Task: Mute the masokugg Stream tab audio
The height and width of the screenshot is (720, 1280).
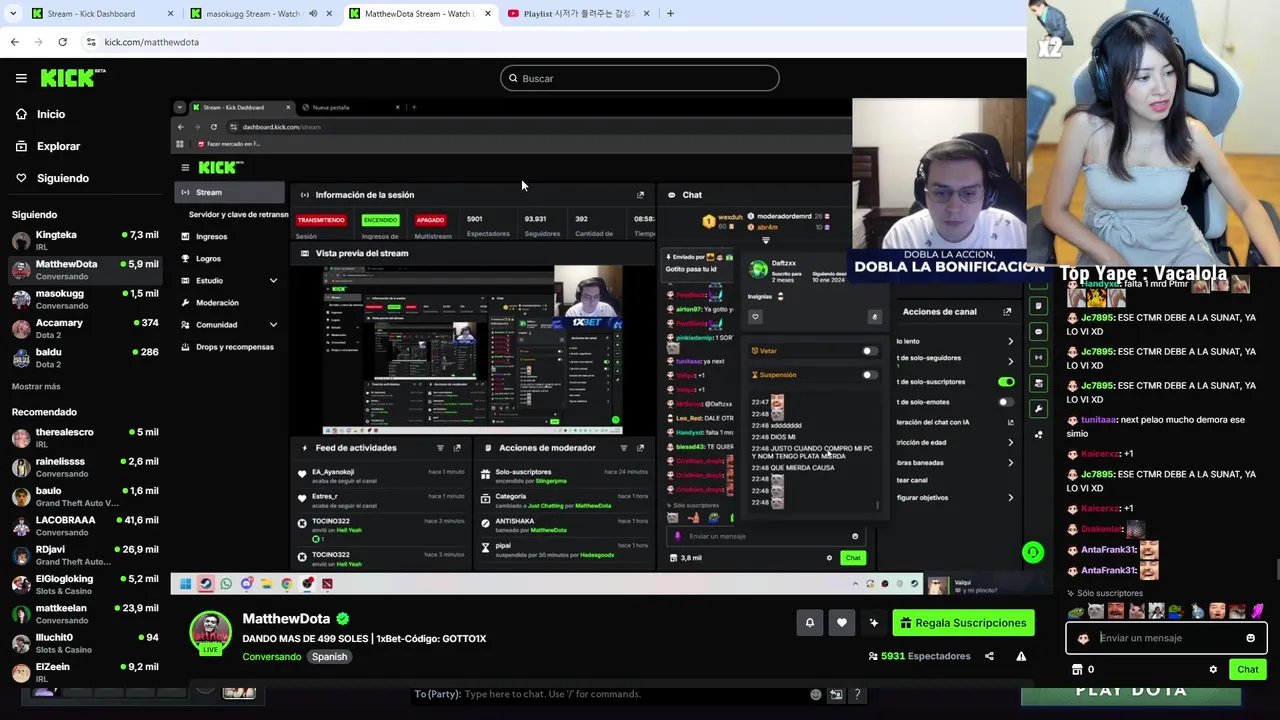Action: point(313,14)
